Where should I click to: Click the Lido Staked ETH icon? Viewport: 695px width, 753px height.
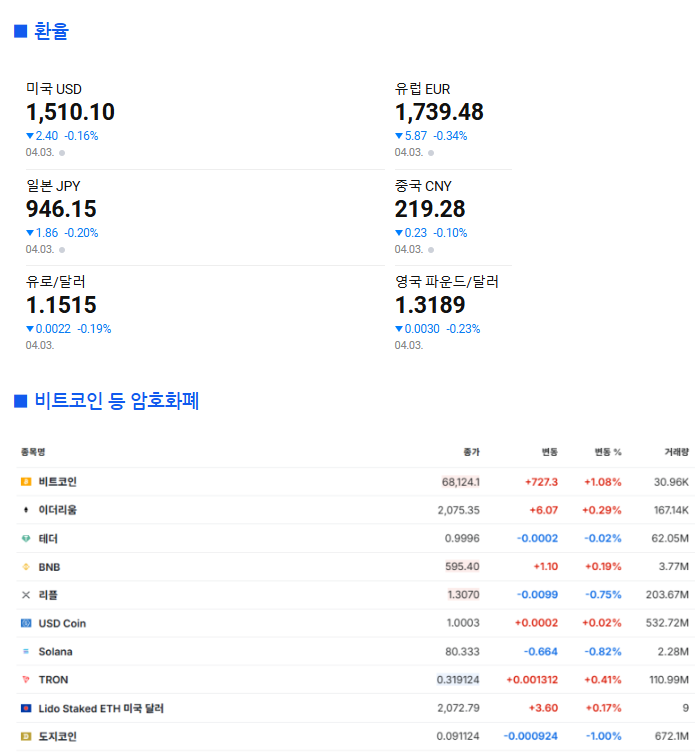(x=26, y=708)
